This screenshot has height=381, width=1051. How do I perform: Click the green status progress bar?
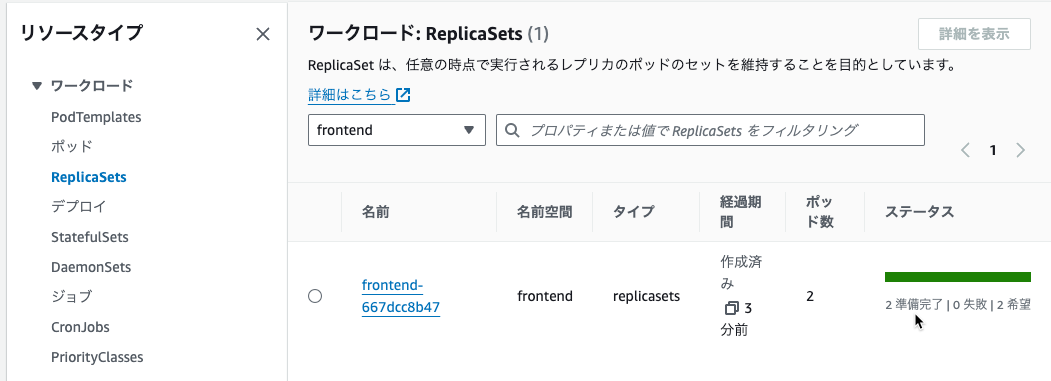tap(957, 277)
